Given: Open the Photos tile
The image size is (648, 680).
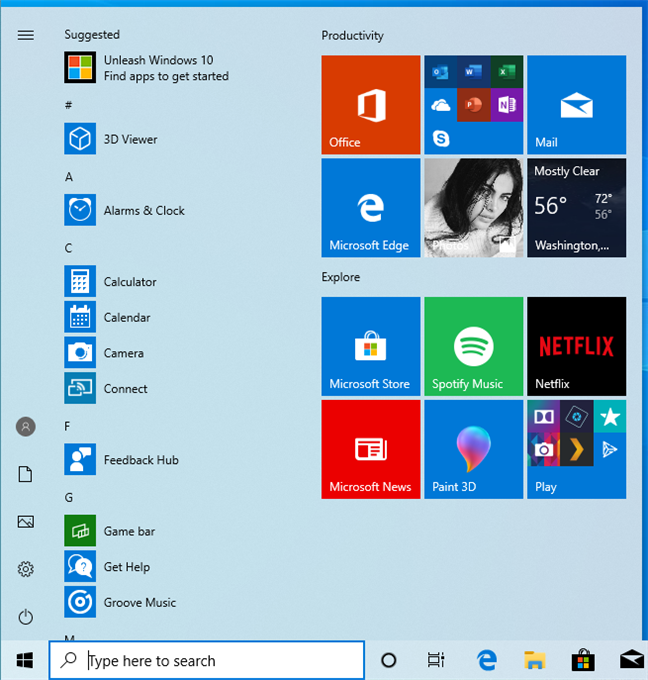Looking at the screenshot, I should pyautogui.click(x=474, y=208).
